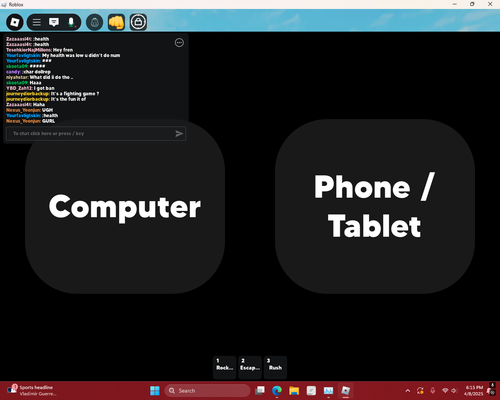Choose the Computer device option

tap(125, 206)
